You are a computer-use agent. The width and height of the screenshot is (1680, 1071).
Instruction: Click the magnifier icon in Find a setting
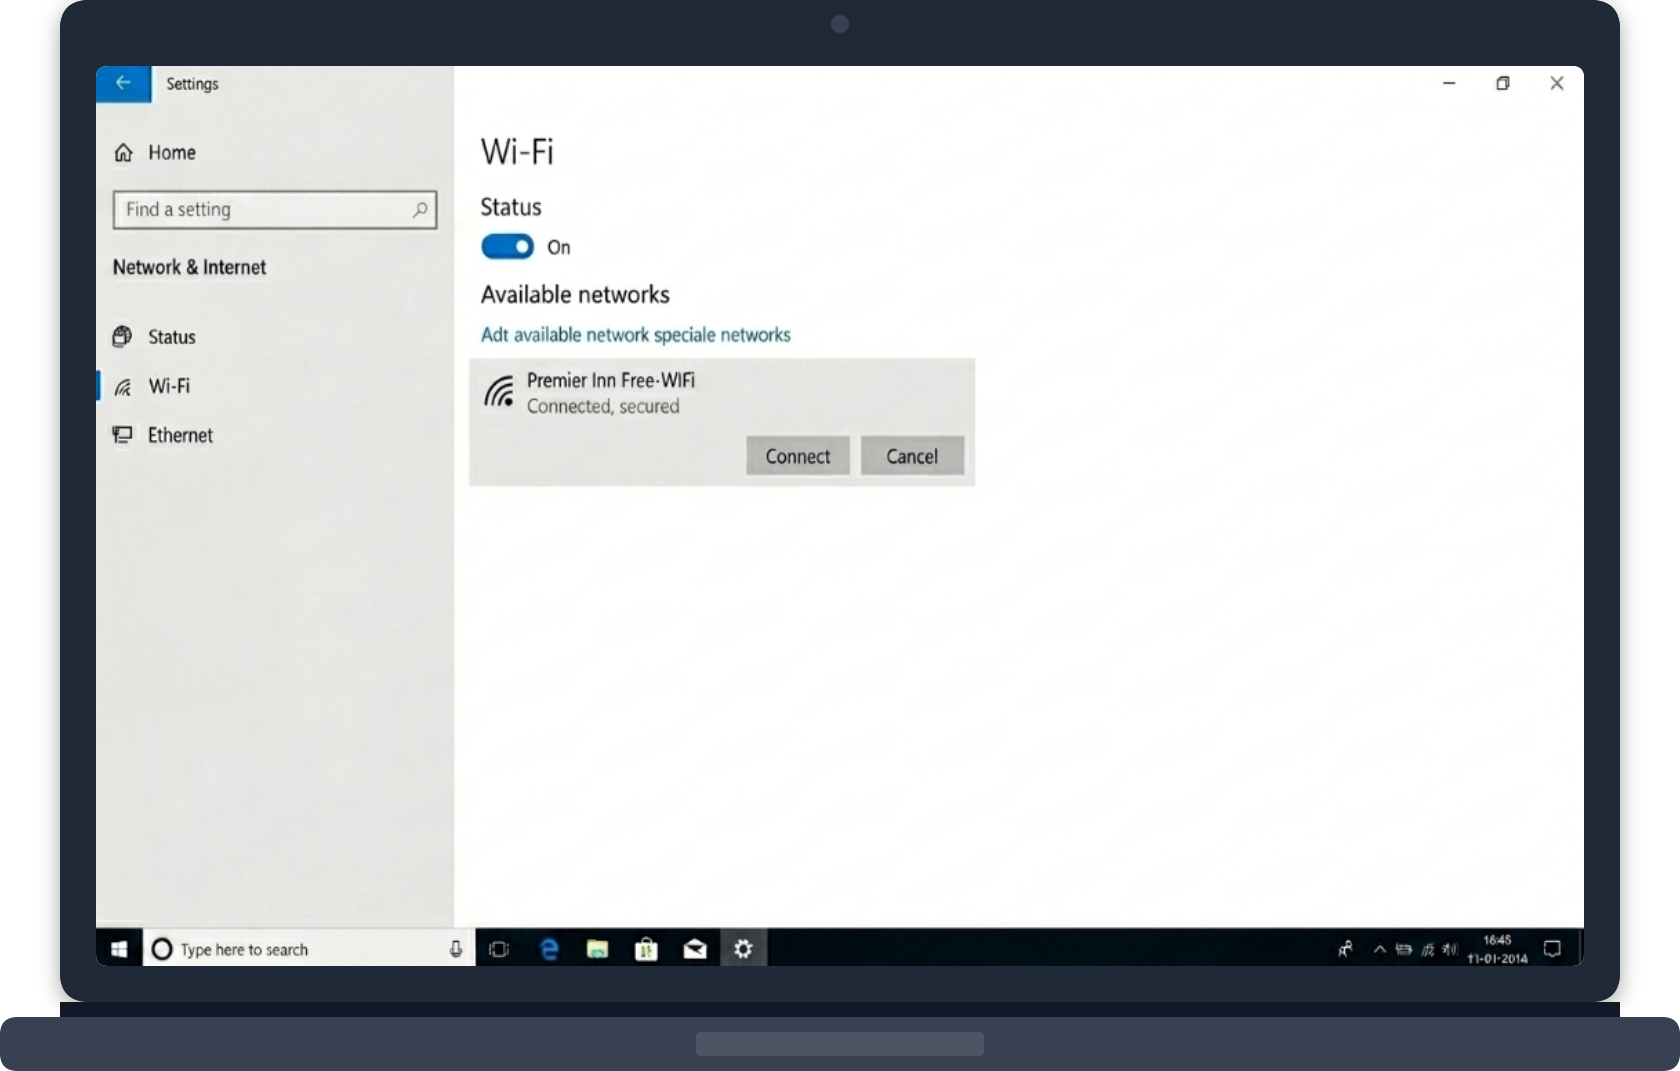(x=420, y=210)
